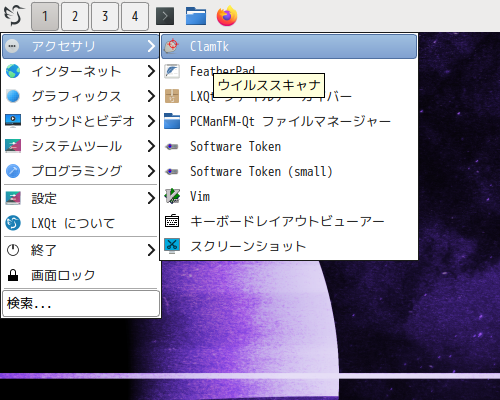The width and height of the screenshot is (500, 400).
Task: Expand the システムツール submenu arrow
Action: (151, 146)
